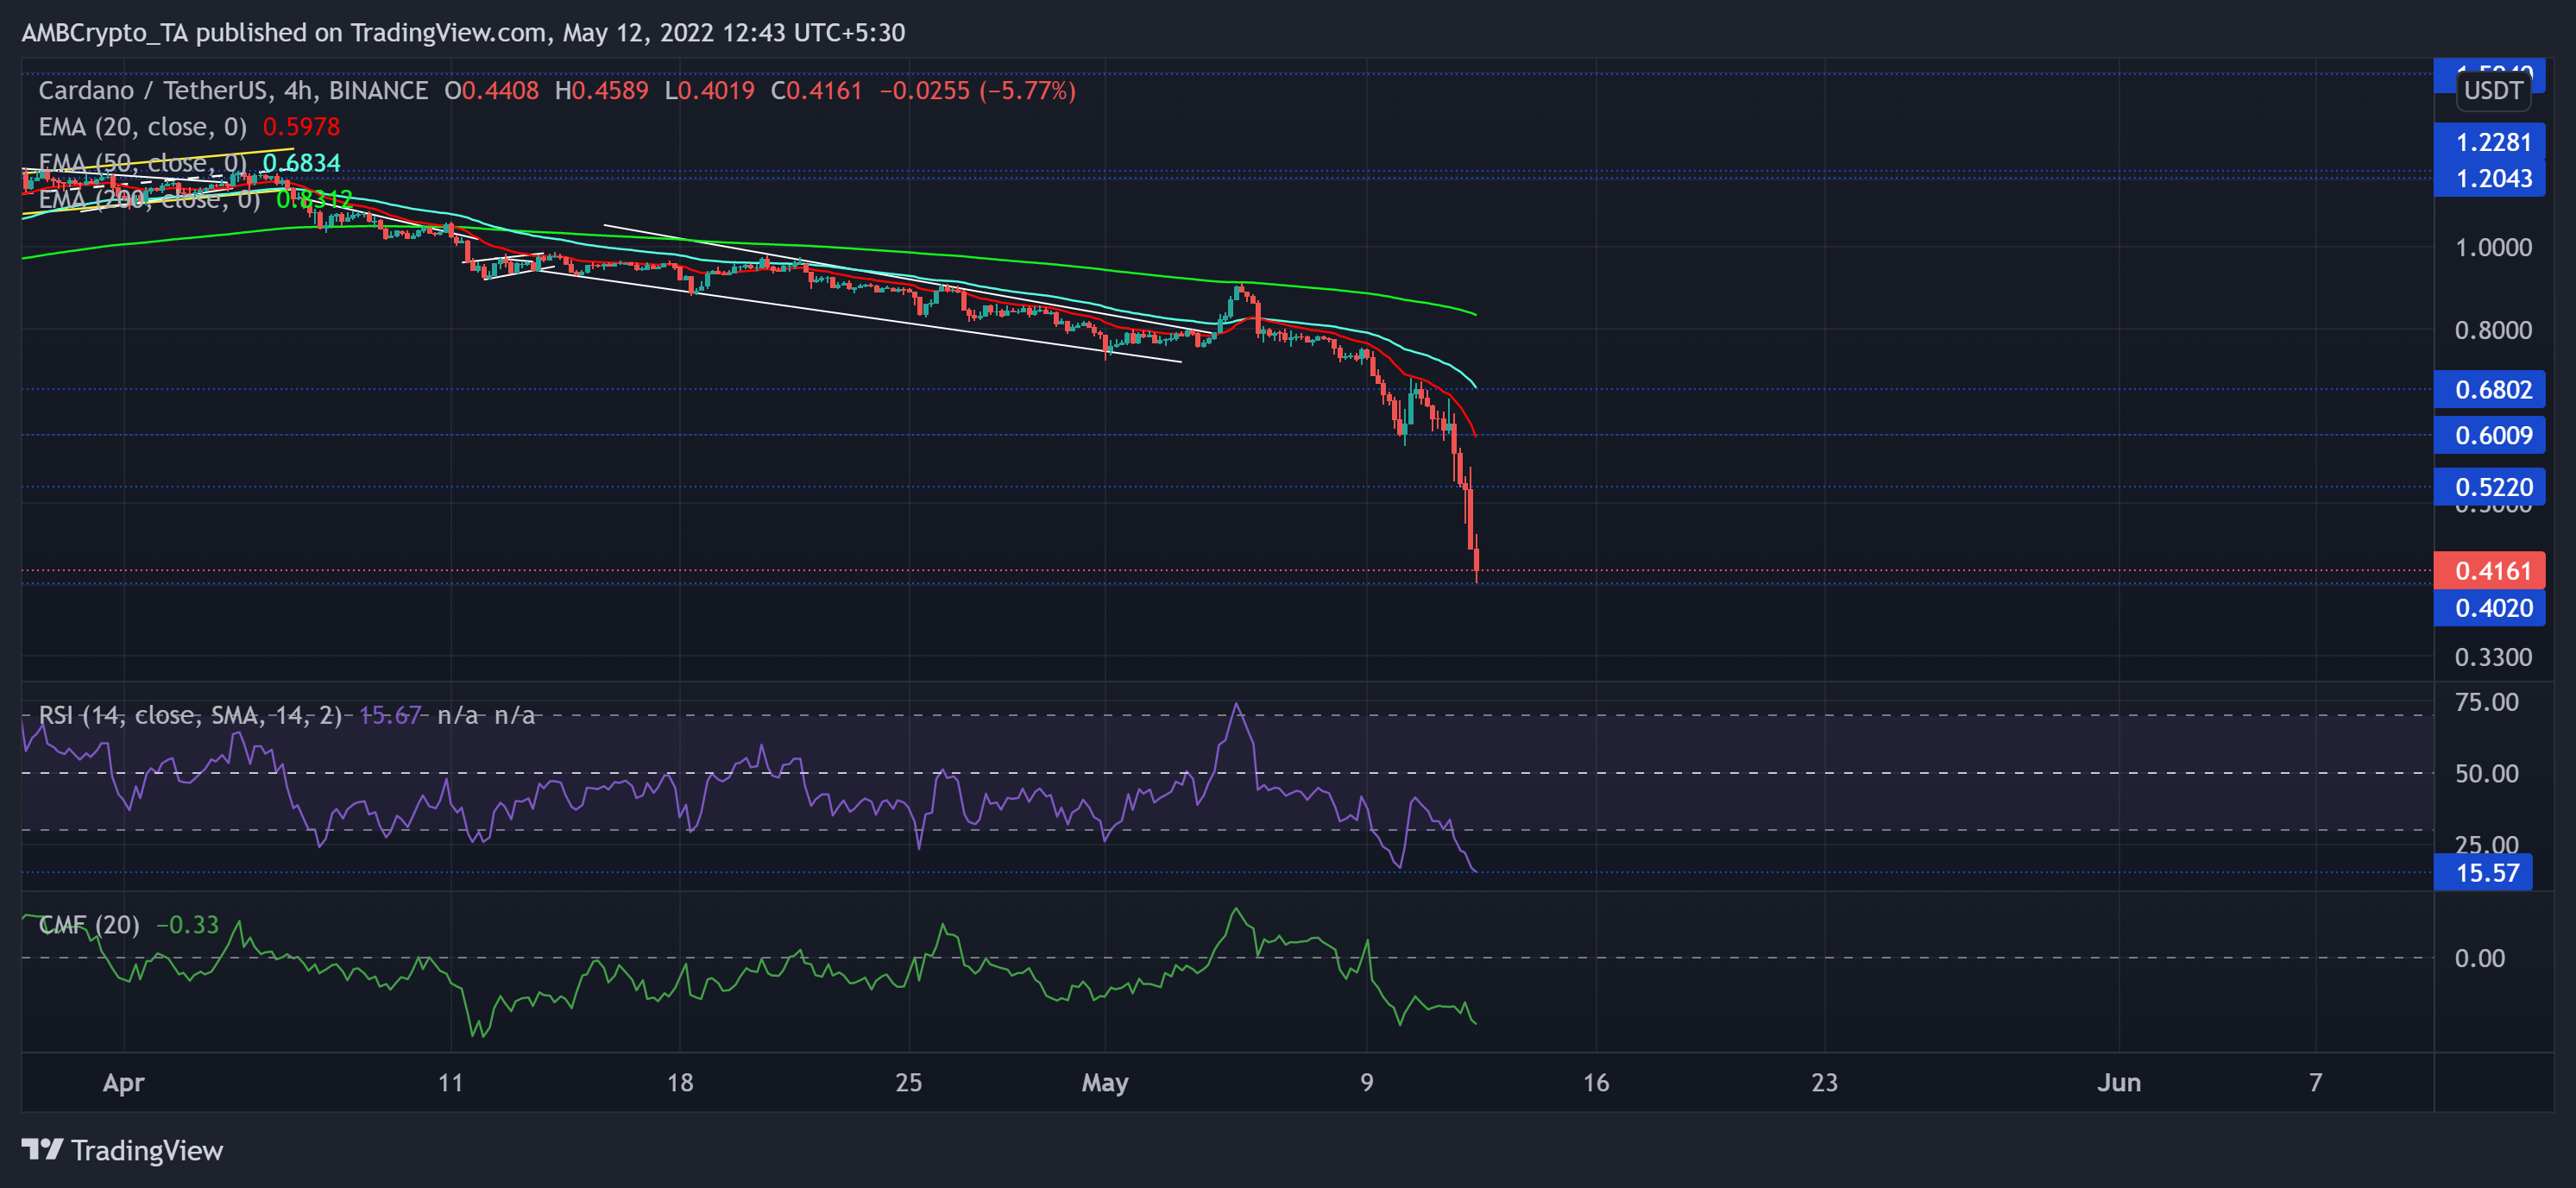Click the 23 date on time axis
The width and height of the screenshot is (2576, 1188).
[1825, 1083]
